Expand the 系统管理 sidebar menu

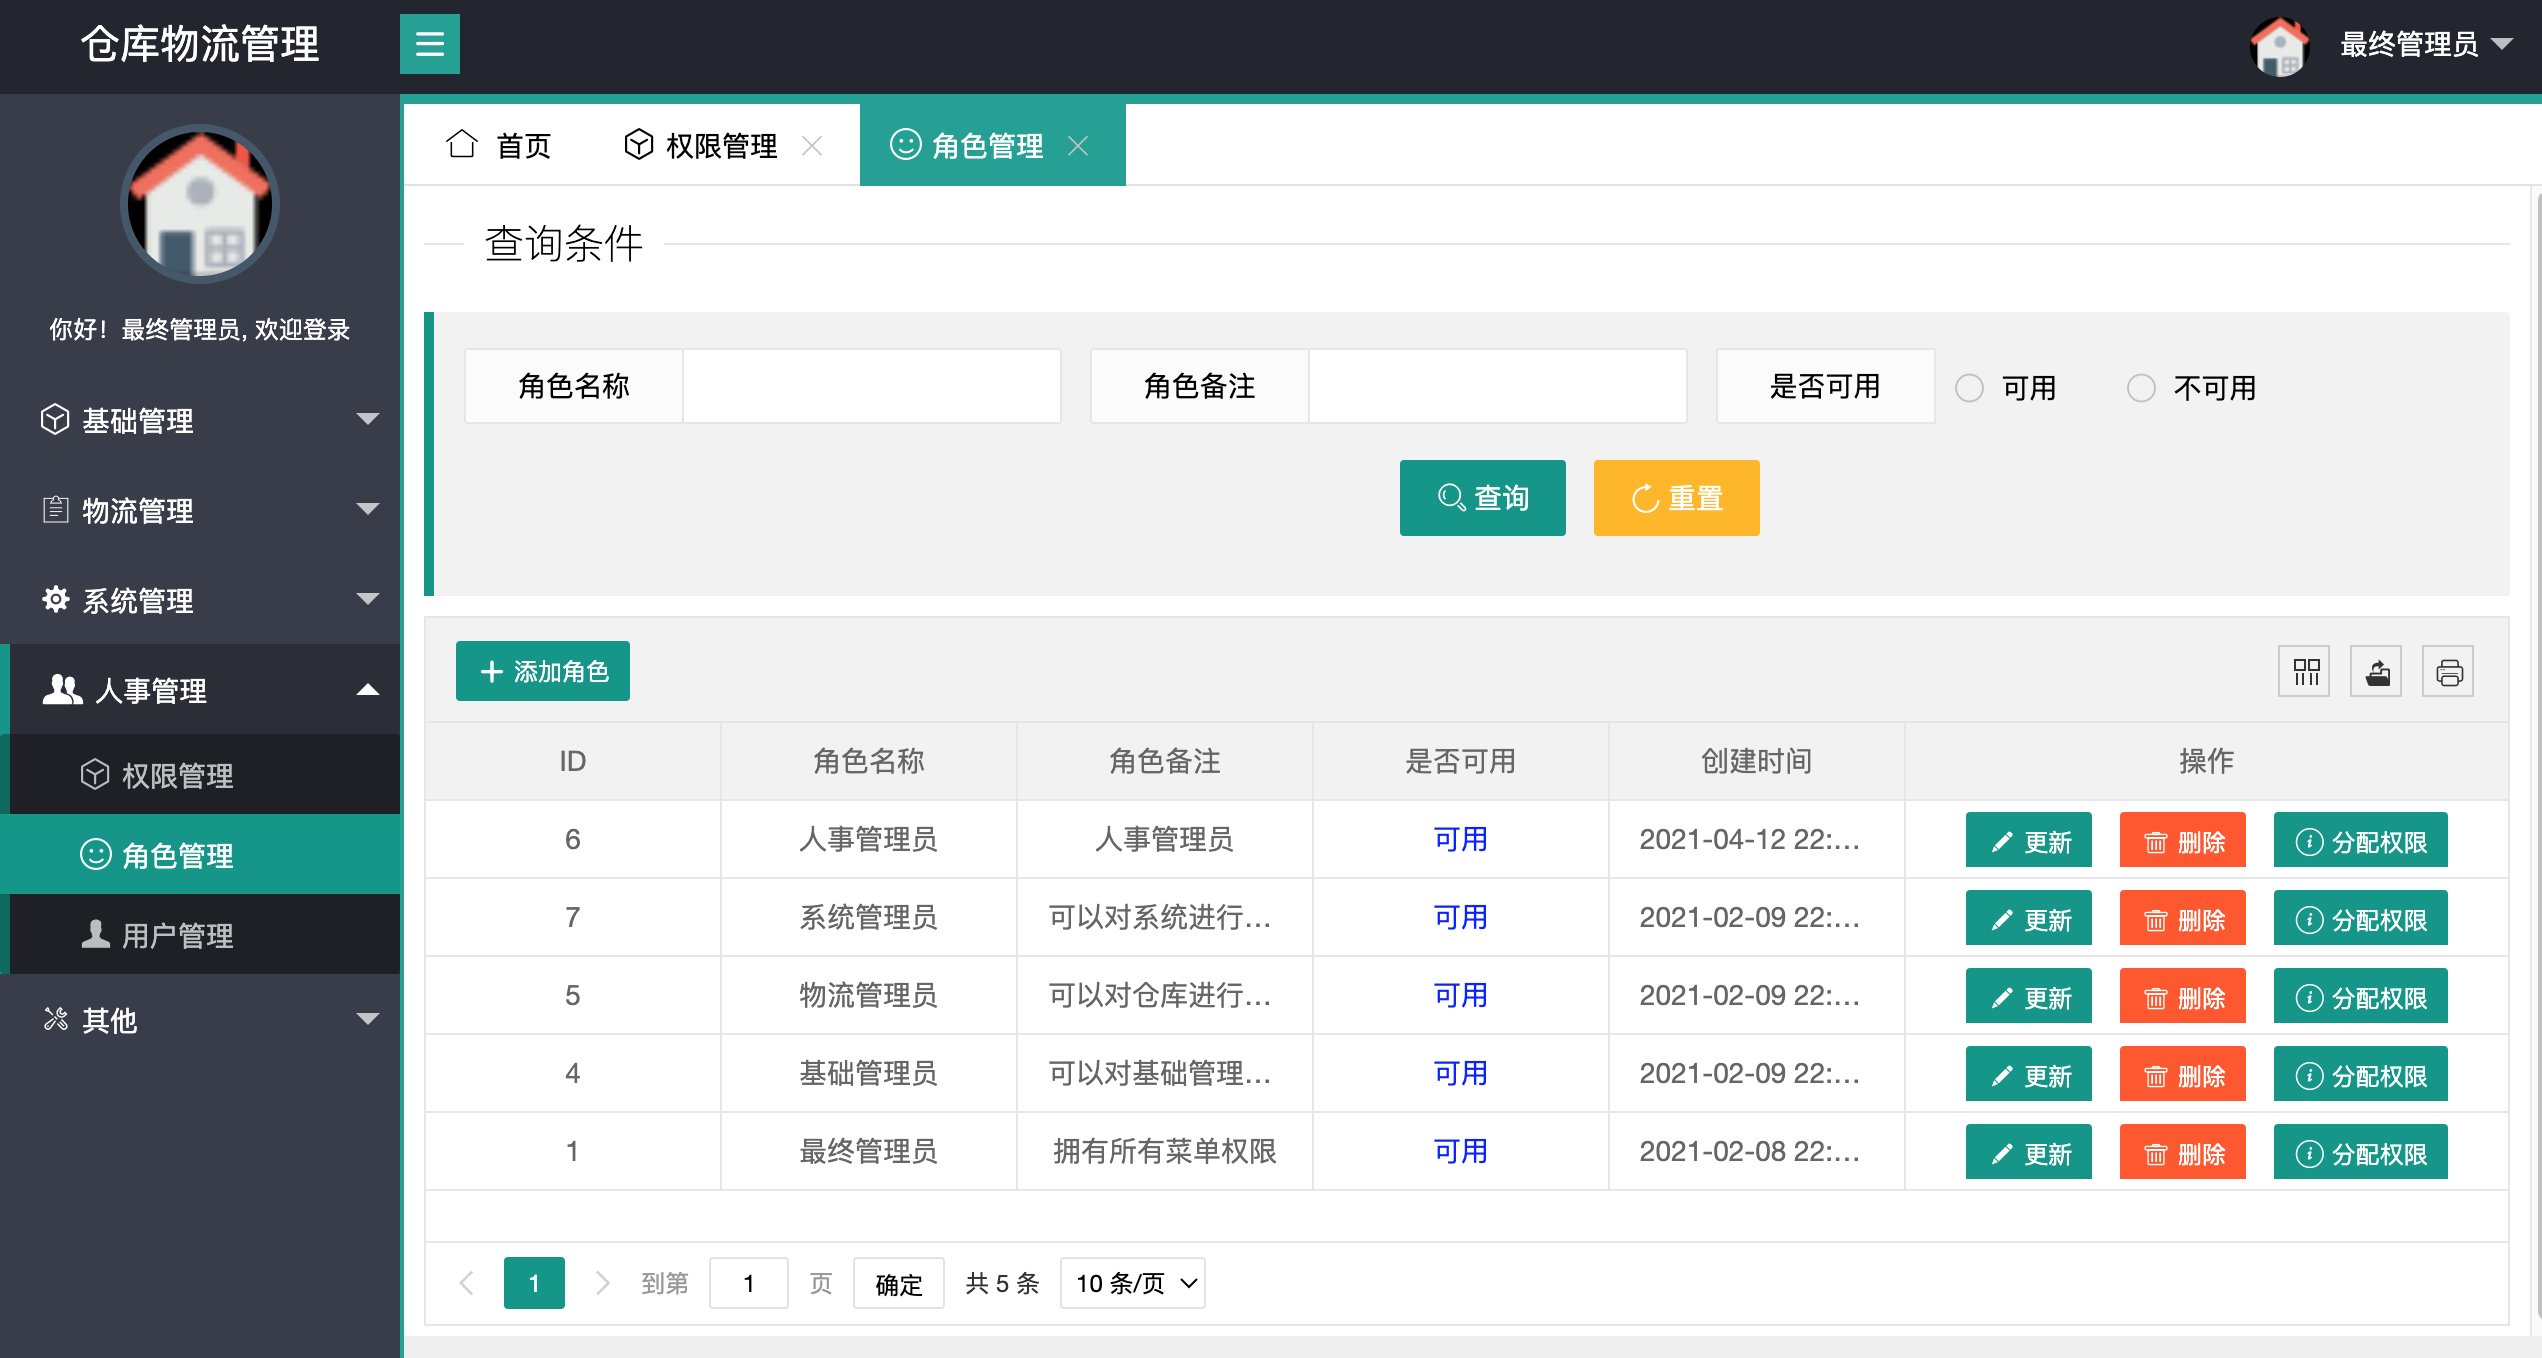pos(200,599)
